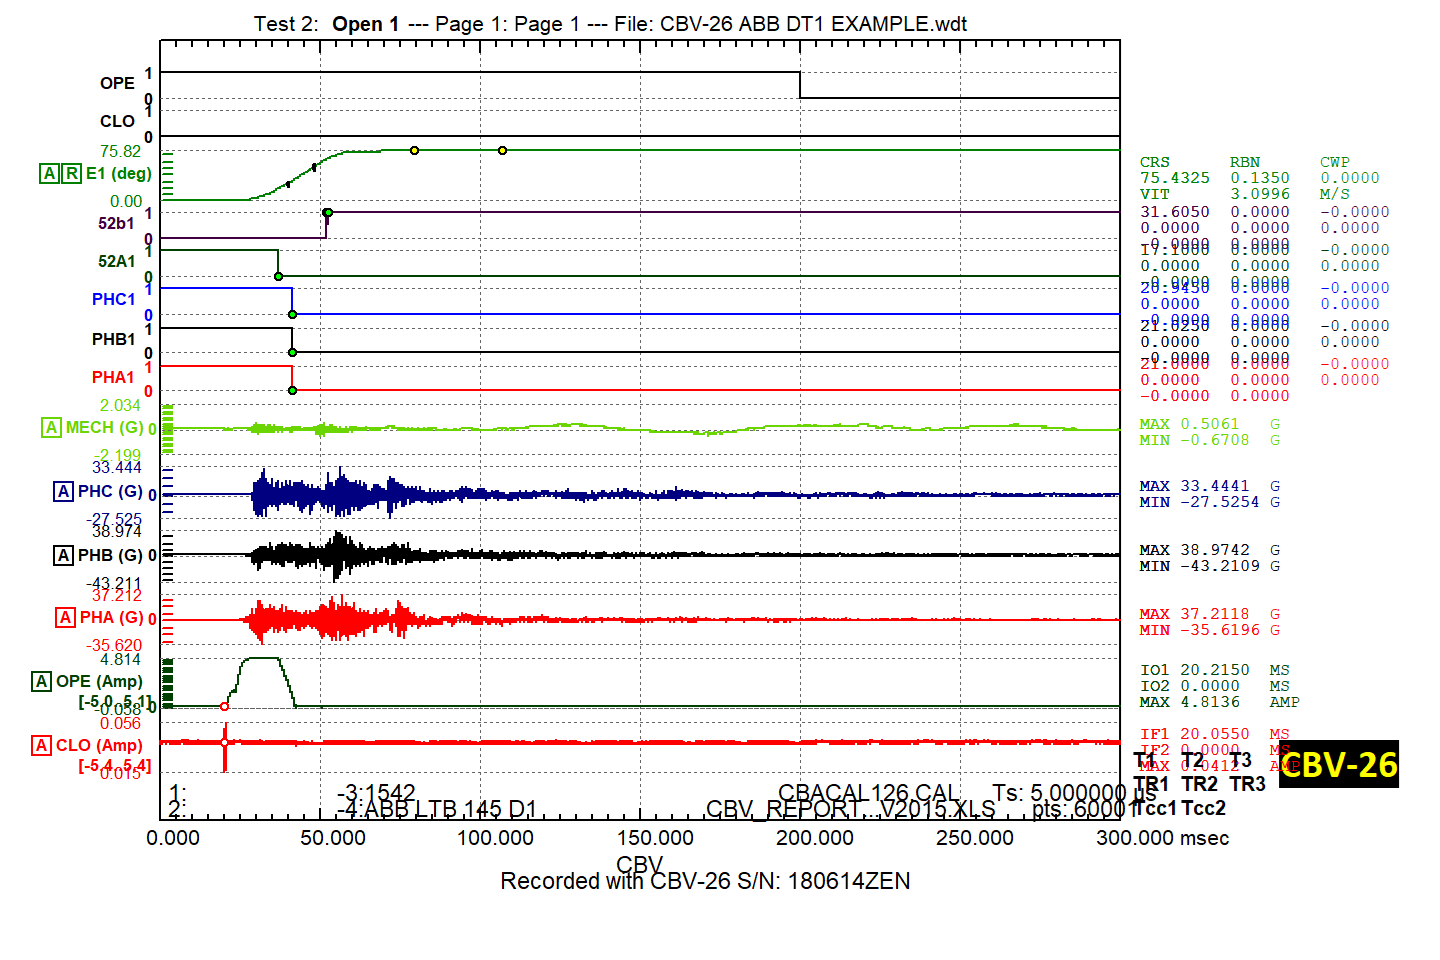This screenshot has width=1440, height=960.
Task: Click the A box beside MECH (G)
Action: point(52,428)
